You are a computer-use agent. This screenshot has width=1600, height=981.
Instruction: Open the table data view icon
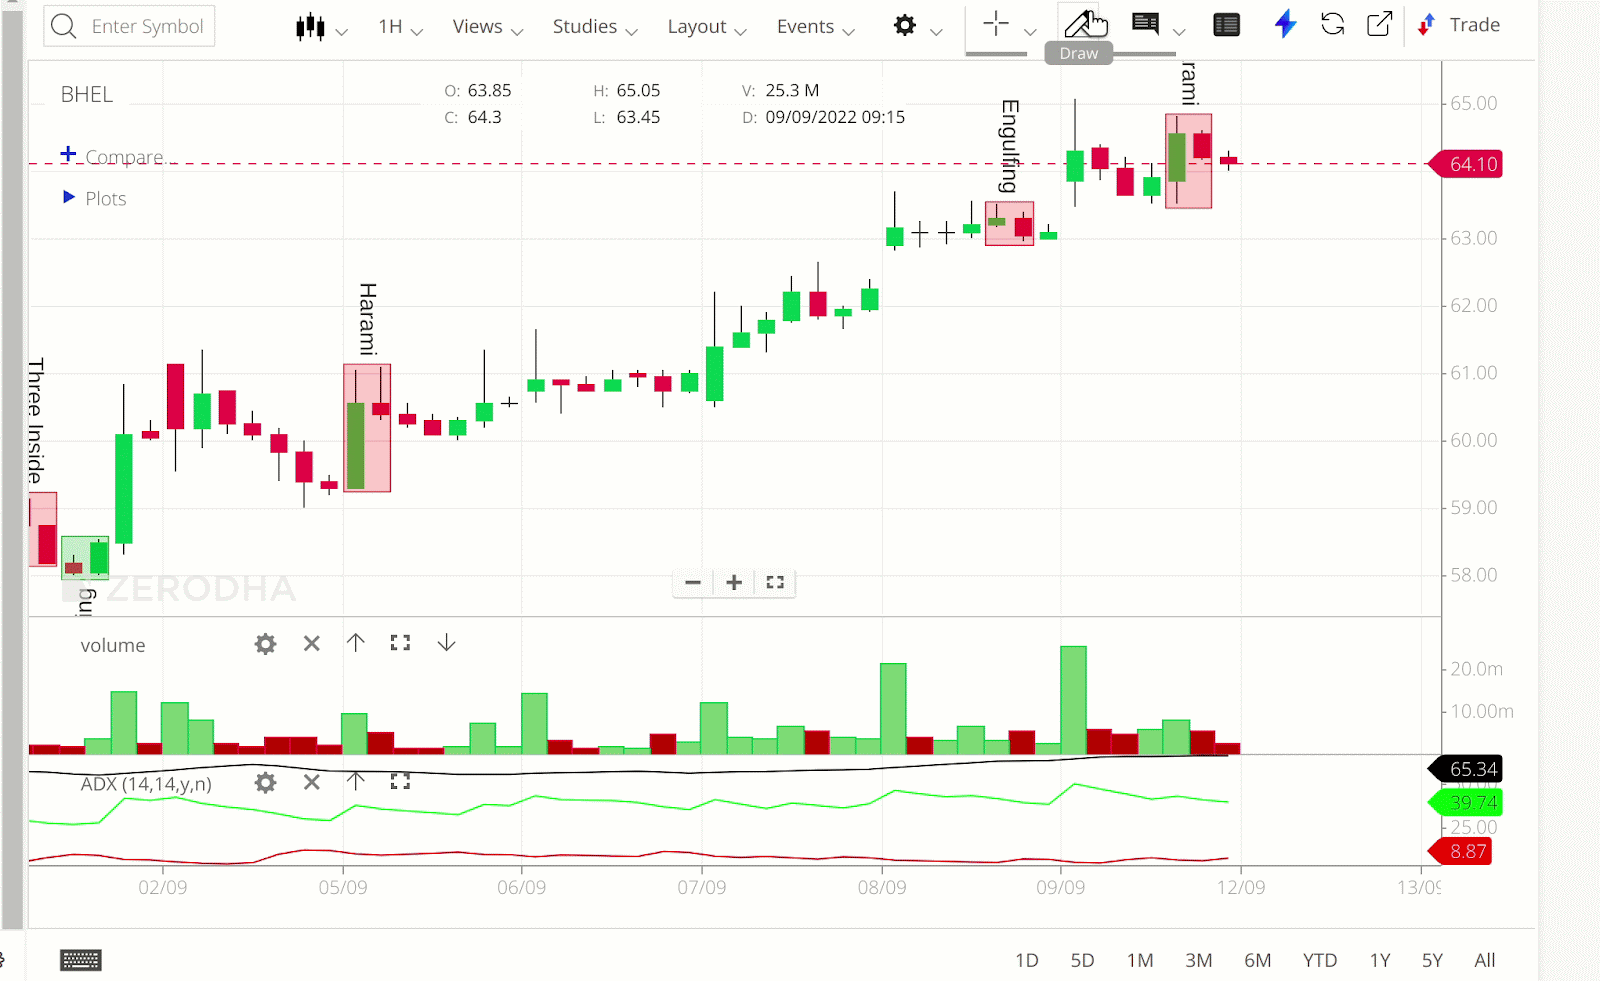(1227, 25)
